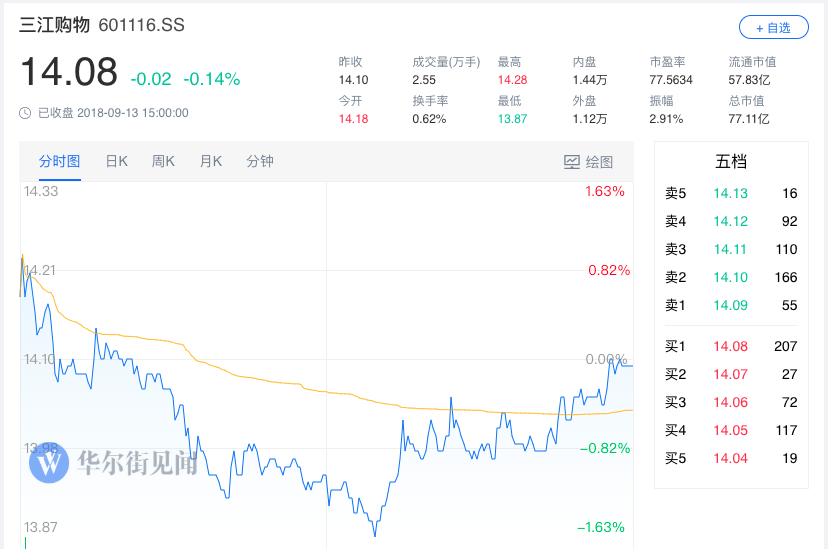This screenshot has width=828, height=549.
Task: Switch to the 分时图 tab
Action: coord(60,161)
